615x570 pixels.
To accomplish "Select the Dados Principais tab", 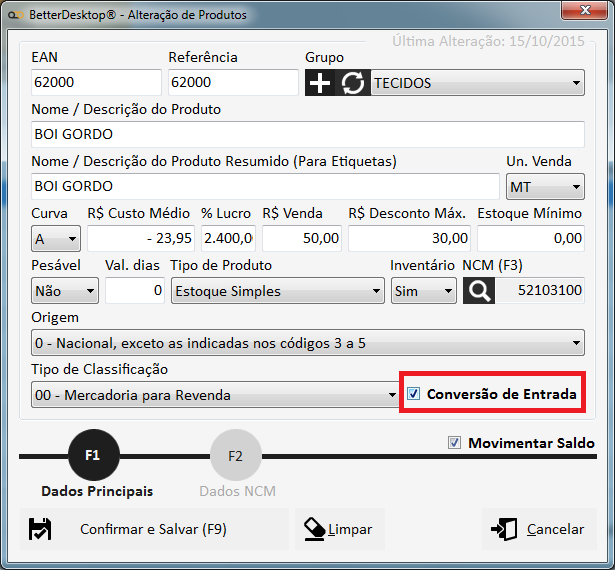I will 97,491.
